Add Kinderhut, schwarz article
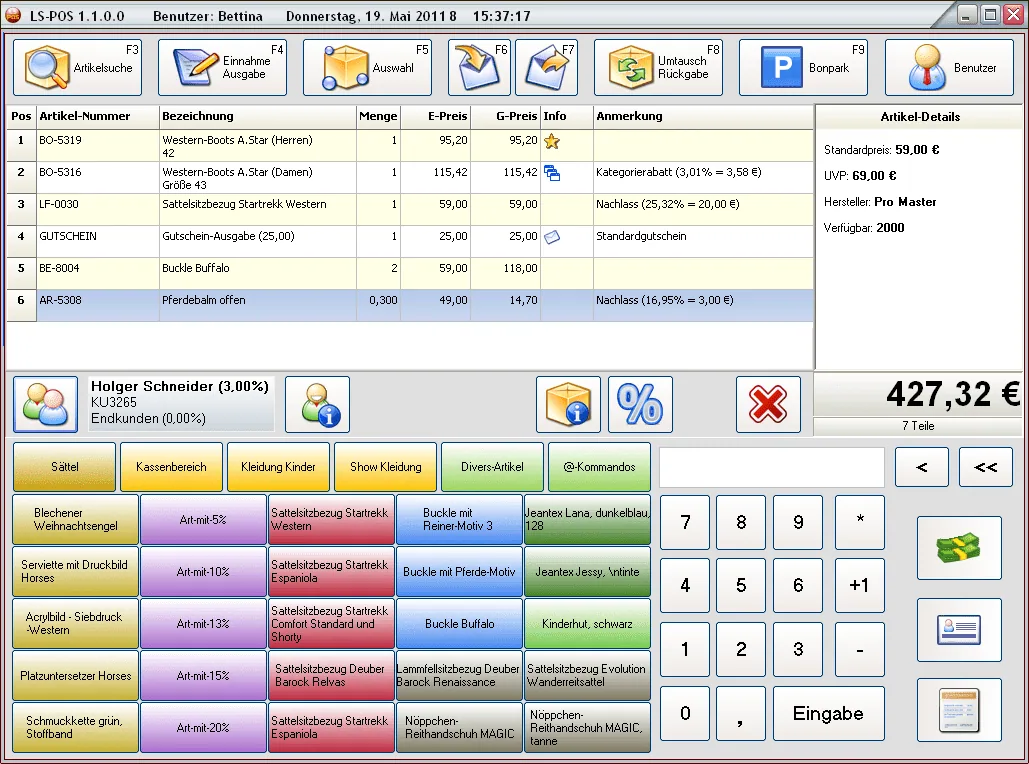Image resolution: width=1029 pixels, height=764 pixels. (x=587, y=624)
